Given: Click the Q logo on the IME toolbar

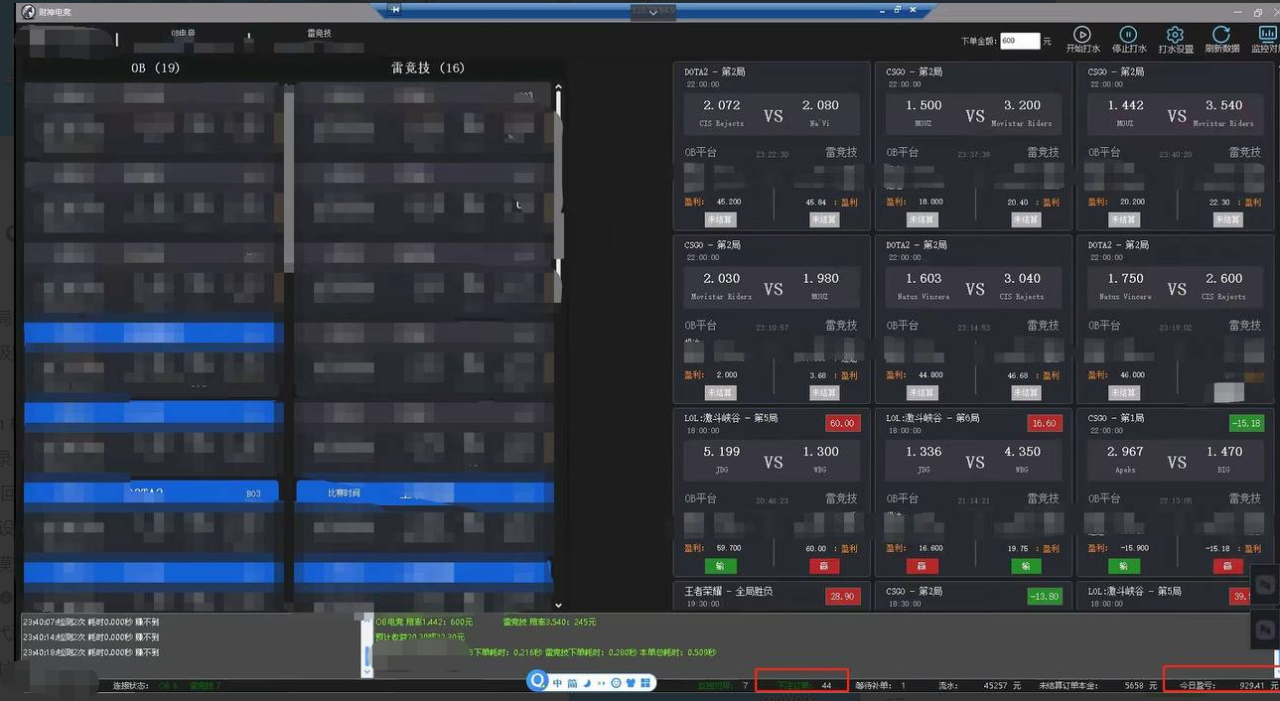Looking at the screenshot, I should click(x=539, y=682).
